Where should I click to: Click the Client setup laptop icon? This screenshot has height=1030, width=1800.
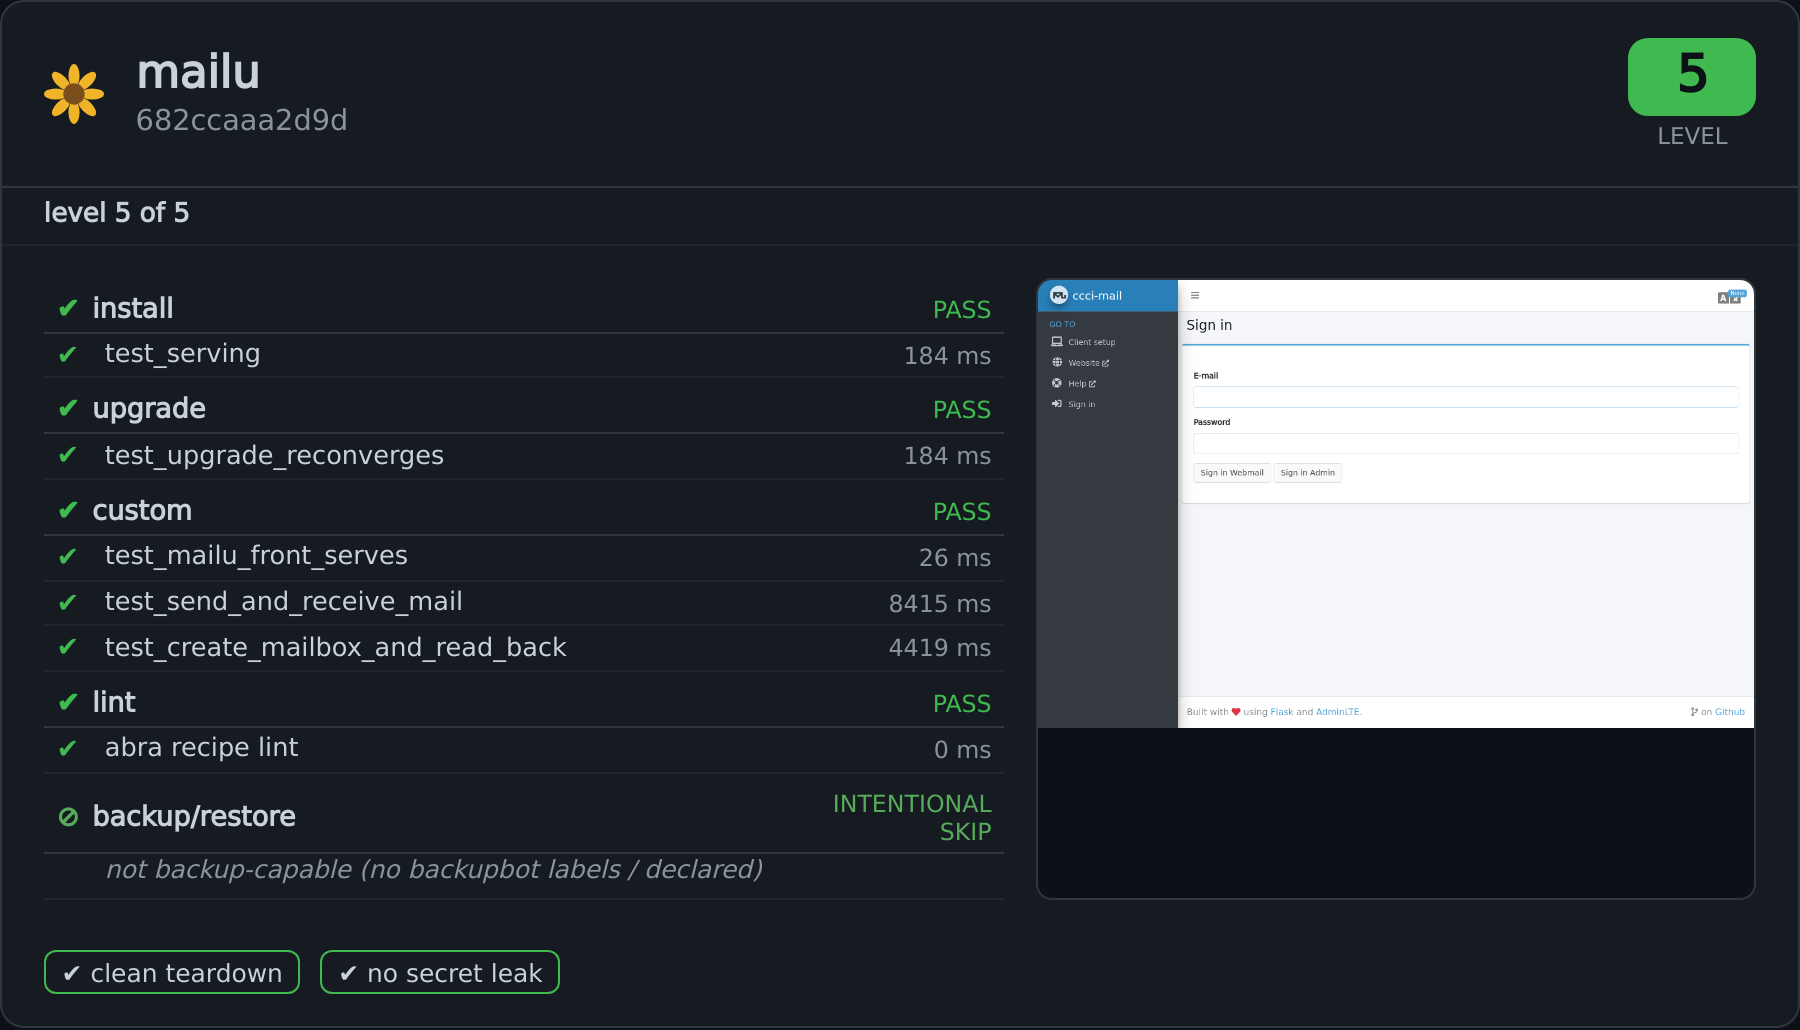click(1057, 342)
